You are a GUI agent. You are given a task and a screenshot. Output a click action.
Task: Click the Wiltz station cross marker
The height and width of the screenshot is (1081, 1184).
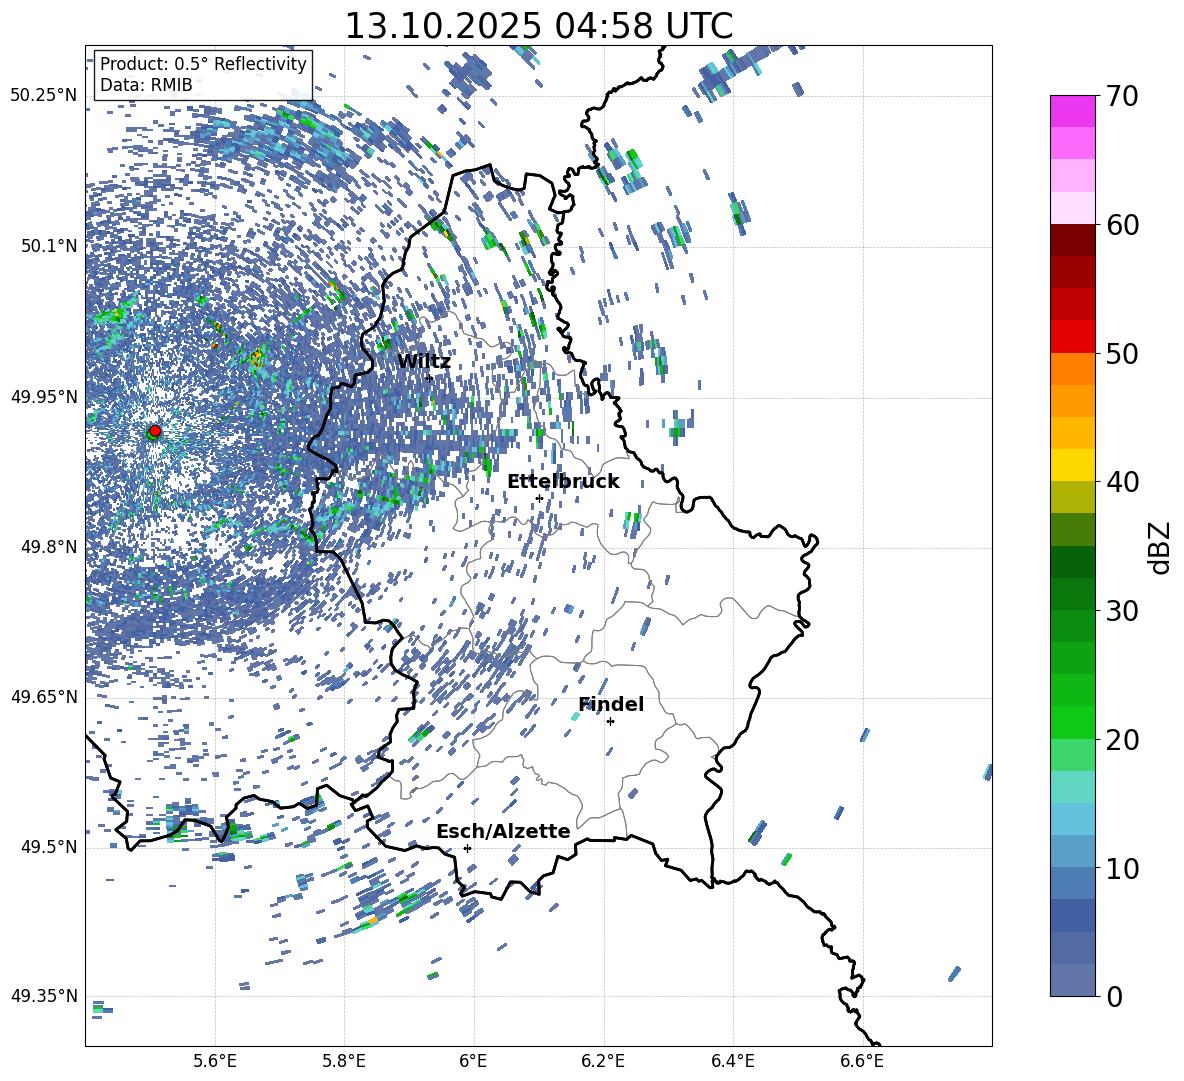click(429, 378)
